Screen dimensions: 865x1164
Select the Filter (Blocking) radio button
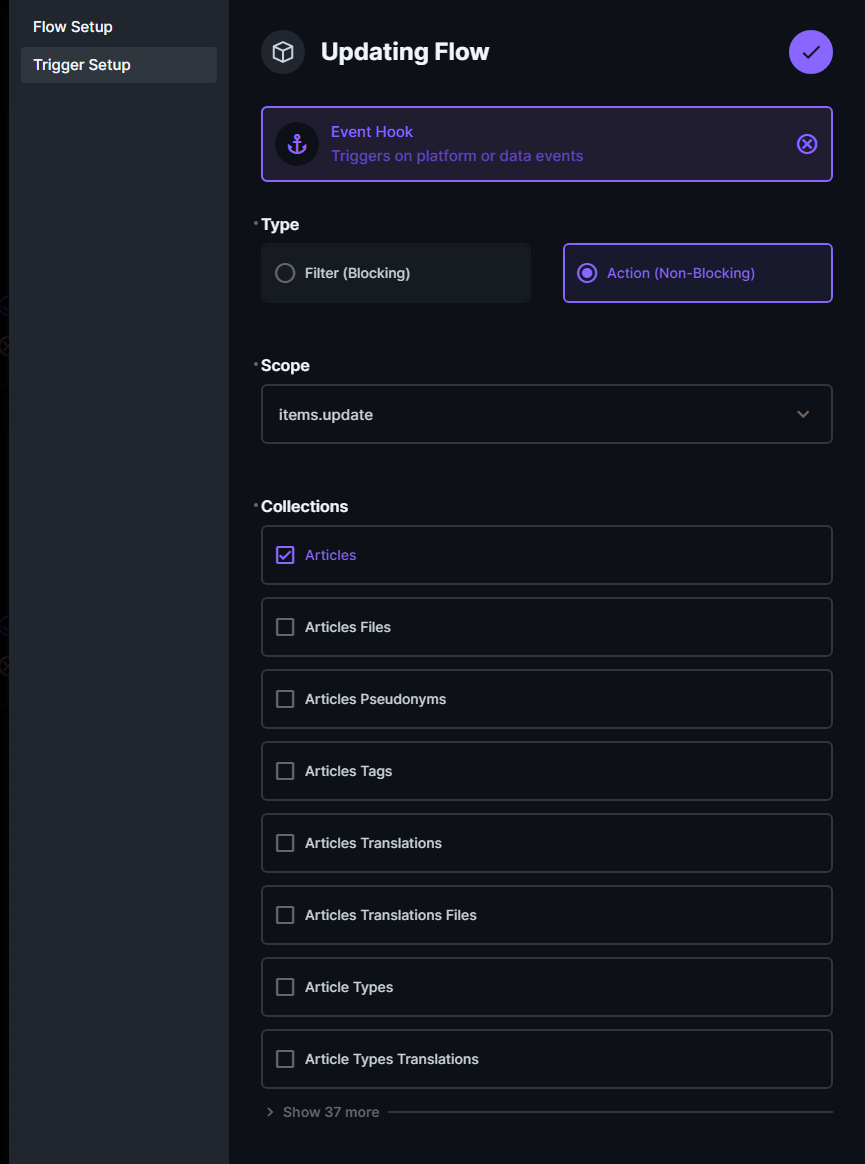(x=284, y=272)
